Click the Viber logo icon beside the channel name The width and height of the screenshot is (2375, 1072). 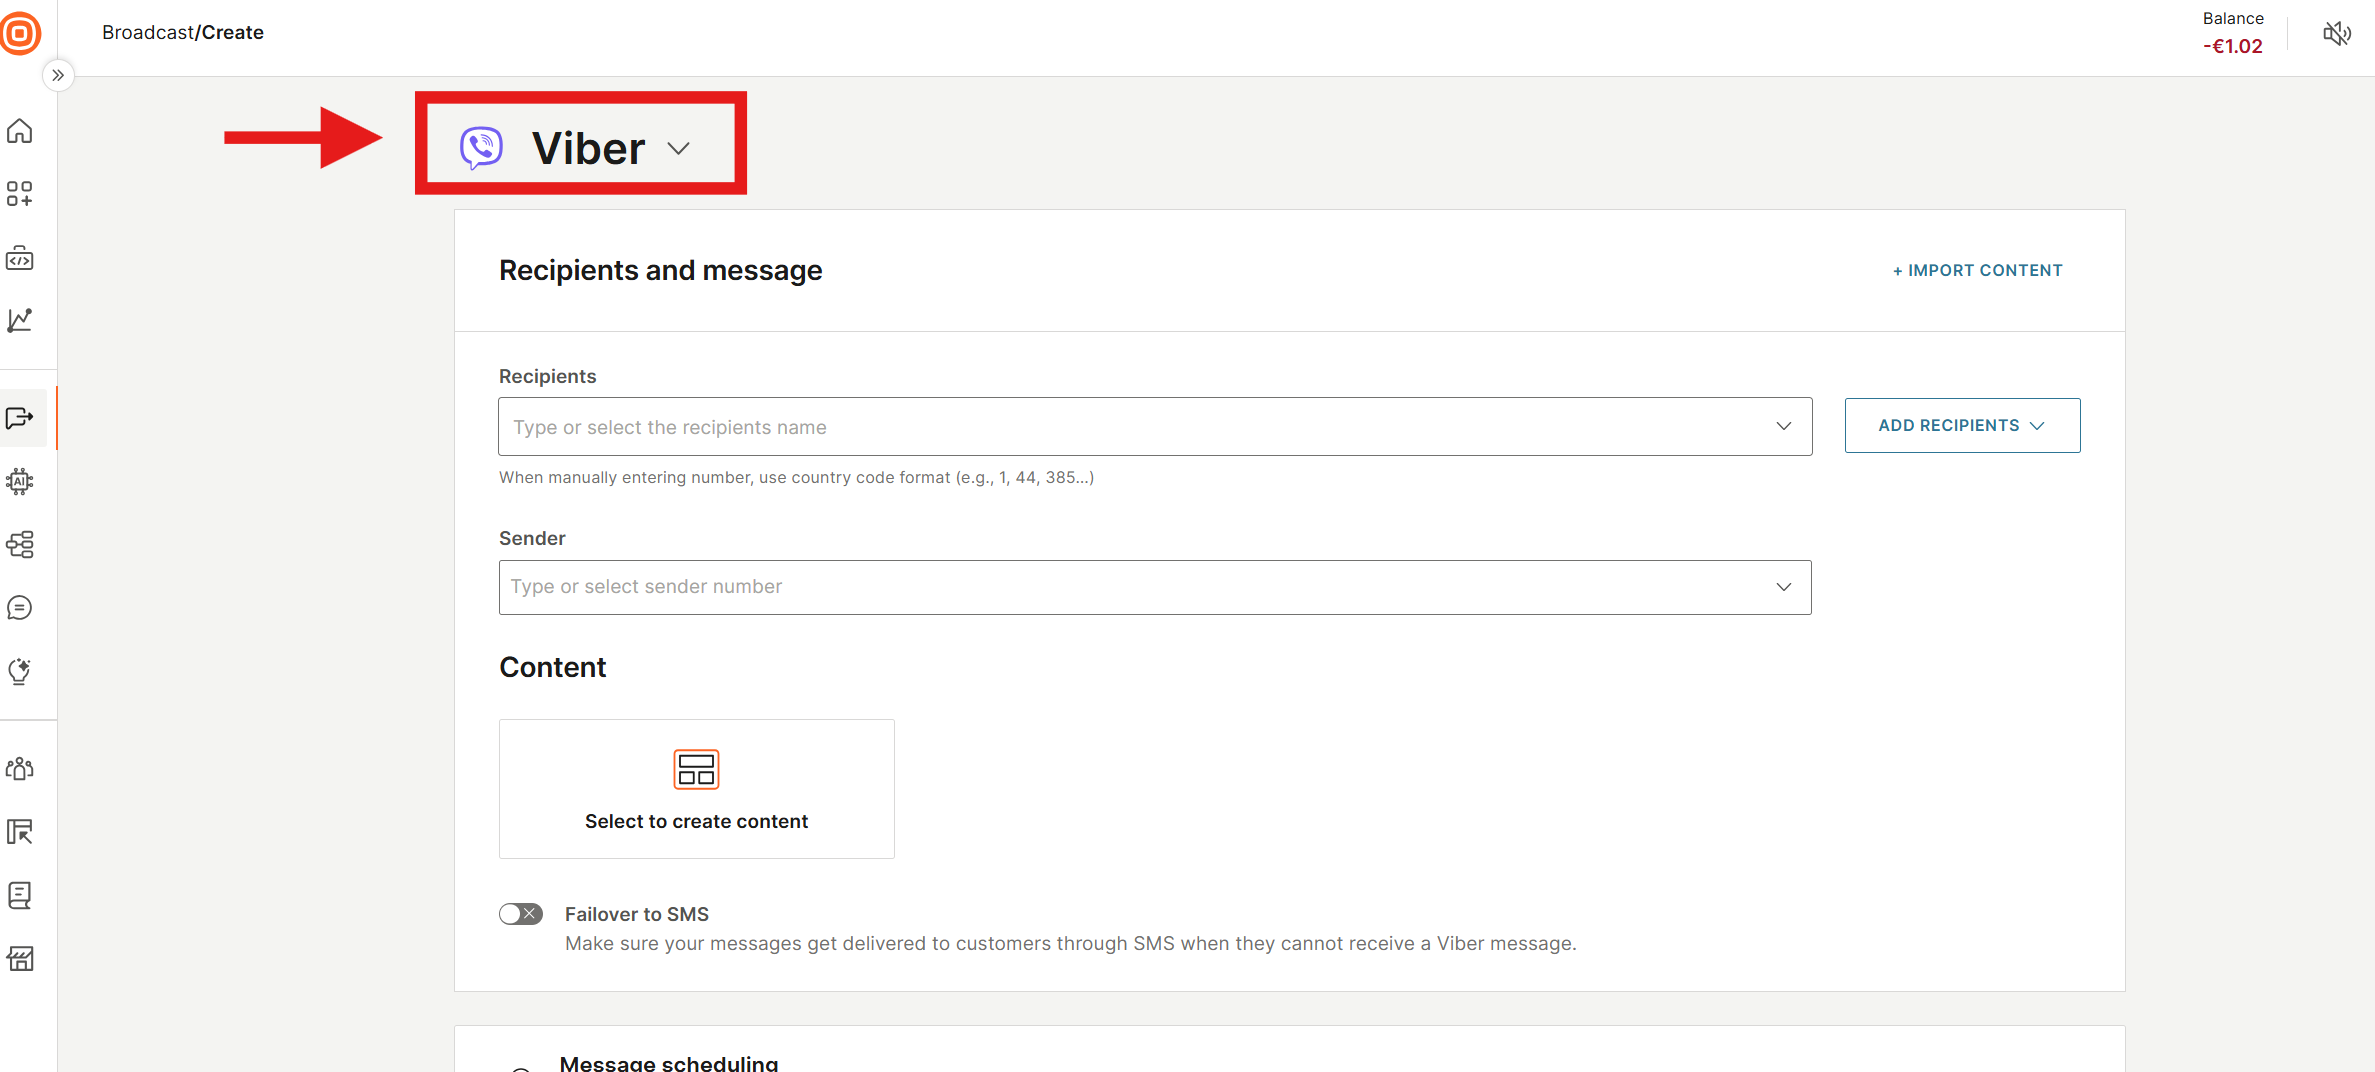(x=481, y=148)
